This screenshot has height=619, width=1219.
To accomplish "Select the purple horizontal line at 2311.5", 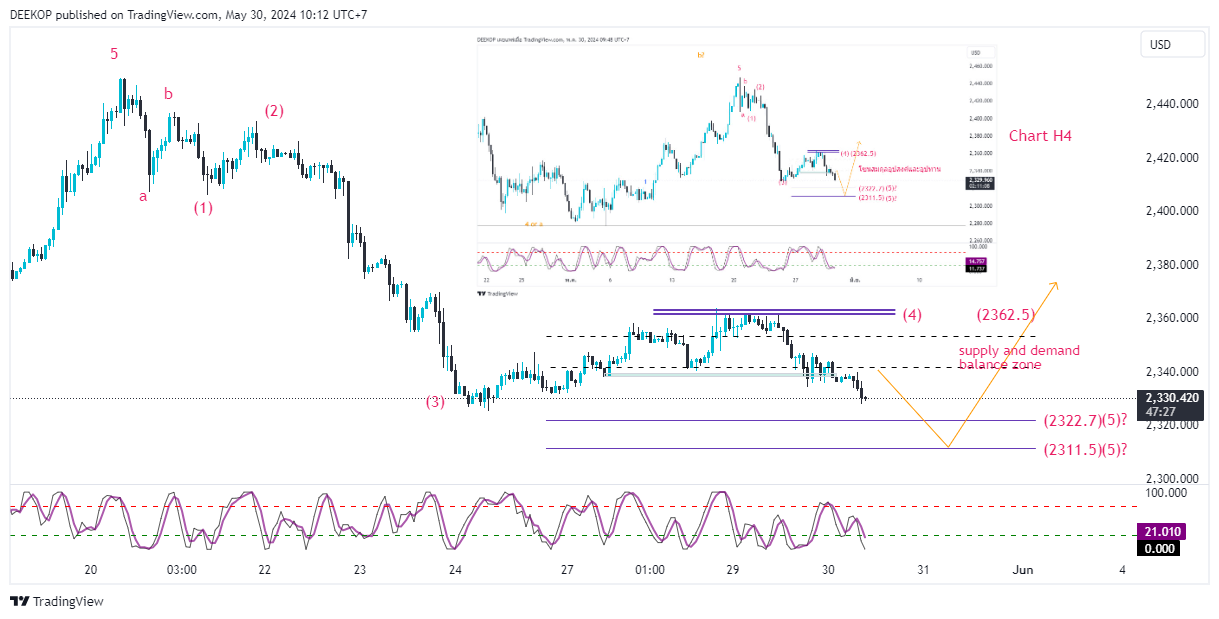I will [790, 448].
